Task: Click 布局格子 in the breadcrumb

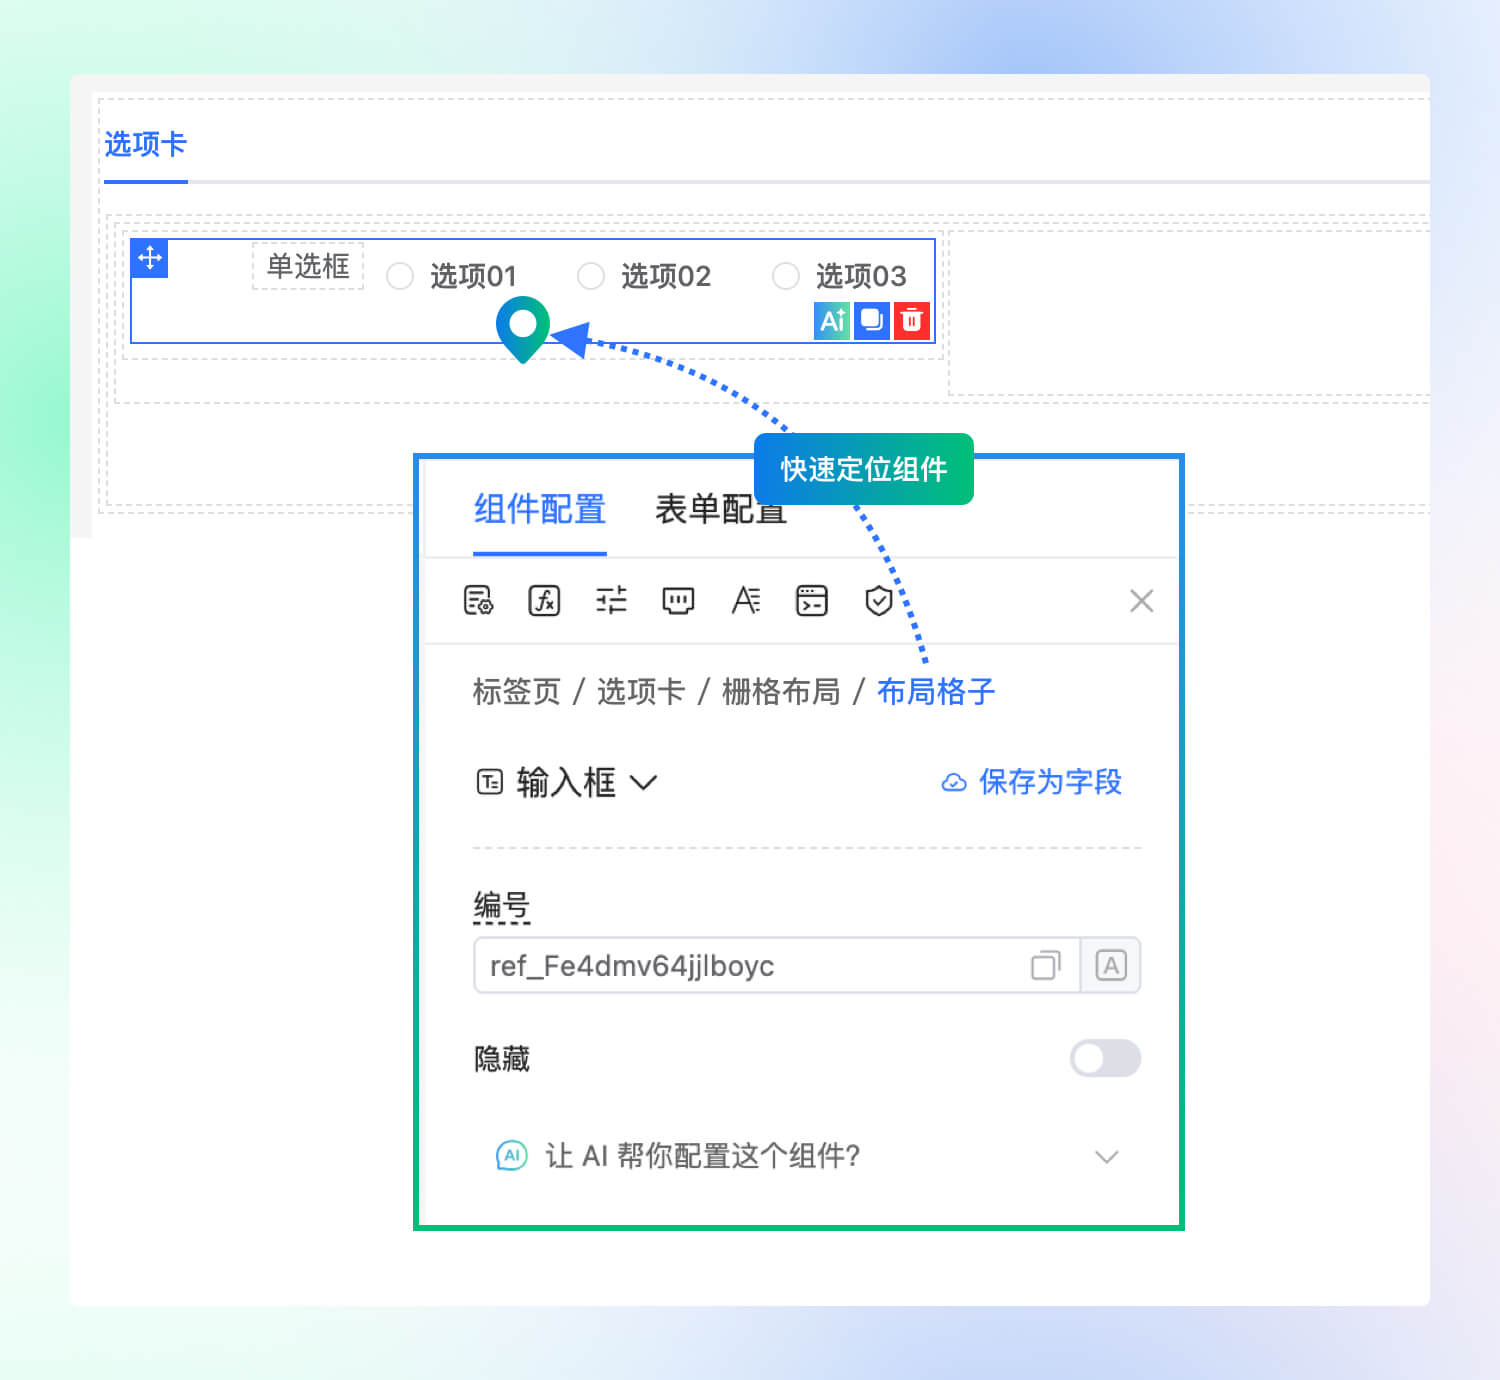Action: coord(936,692)
